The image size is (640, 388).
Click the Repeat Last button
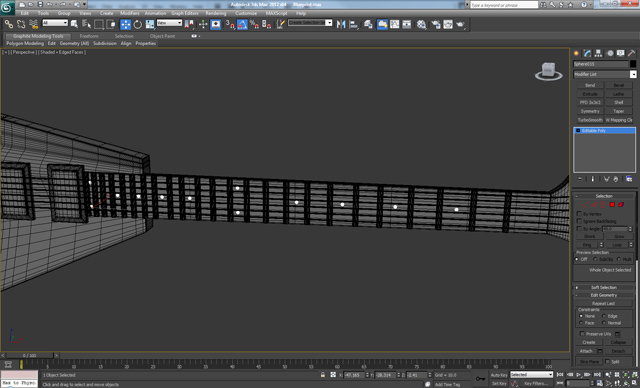pos(604,304)
